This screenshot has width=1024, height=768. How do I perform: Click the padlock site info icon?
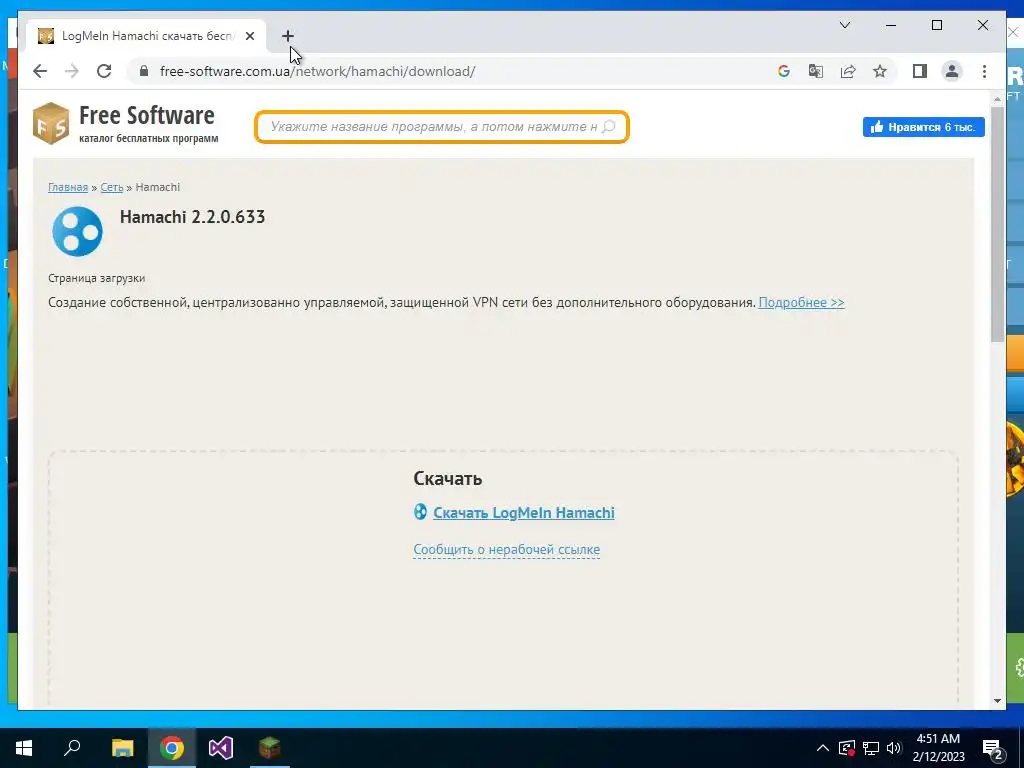(144, 71)
